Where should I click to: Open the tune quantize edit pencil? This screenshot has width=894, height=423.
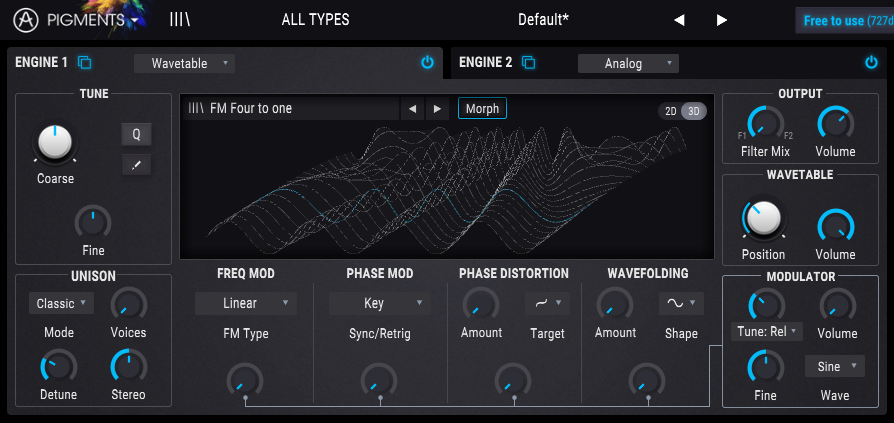pyautogui.click(x=136, y=165)
